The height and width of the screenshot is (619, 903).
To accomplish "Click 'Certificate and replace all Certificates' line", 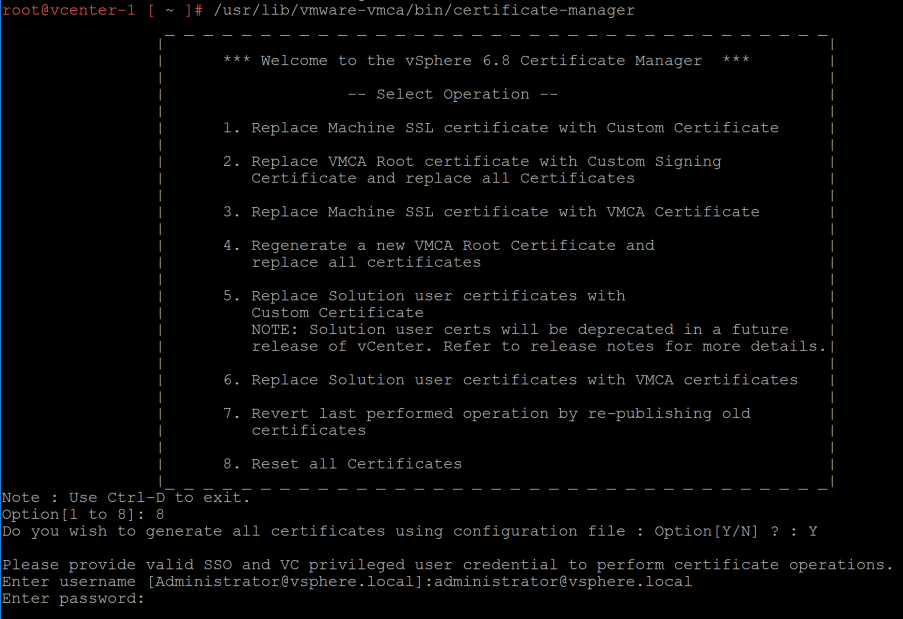I will (443, 178).
